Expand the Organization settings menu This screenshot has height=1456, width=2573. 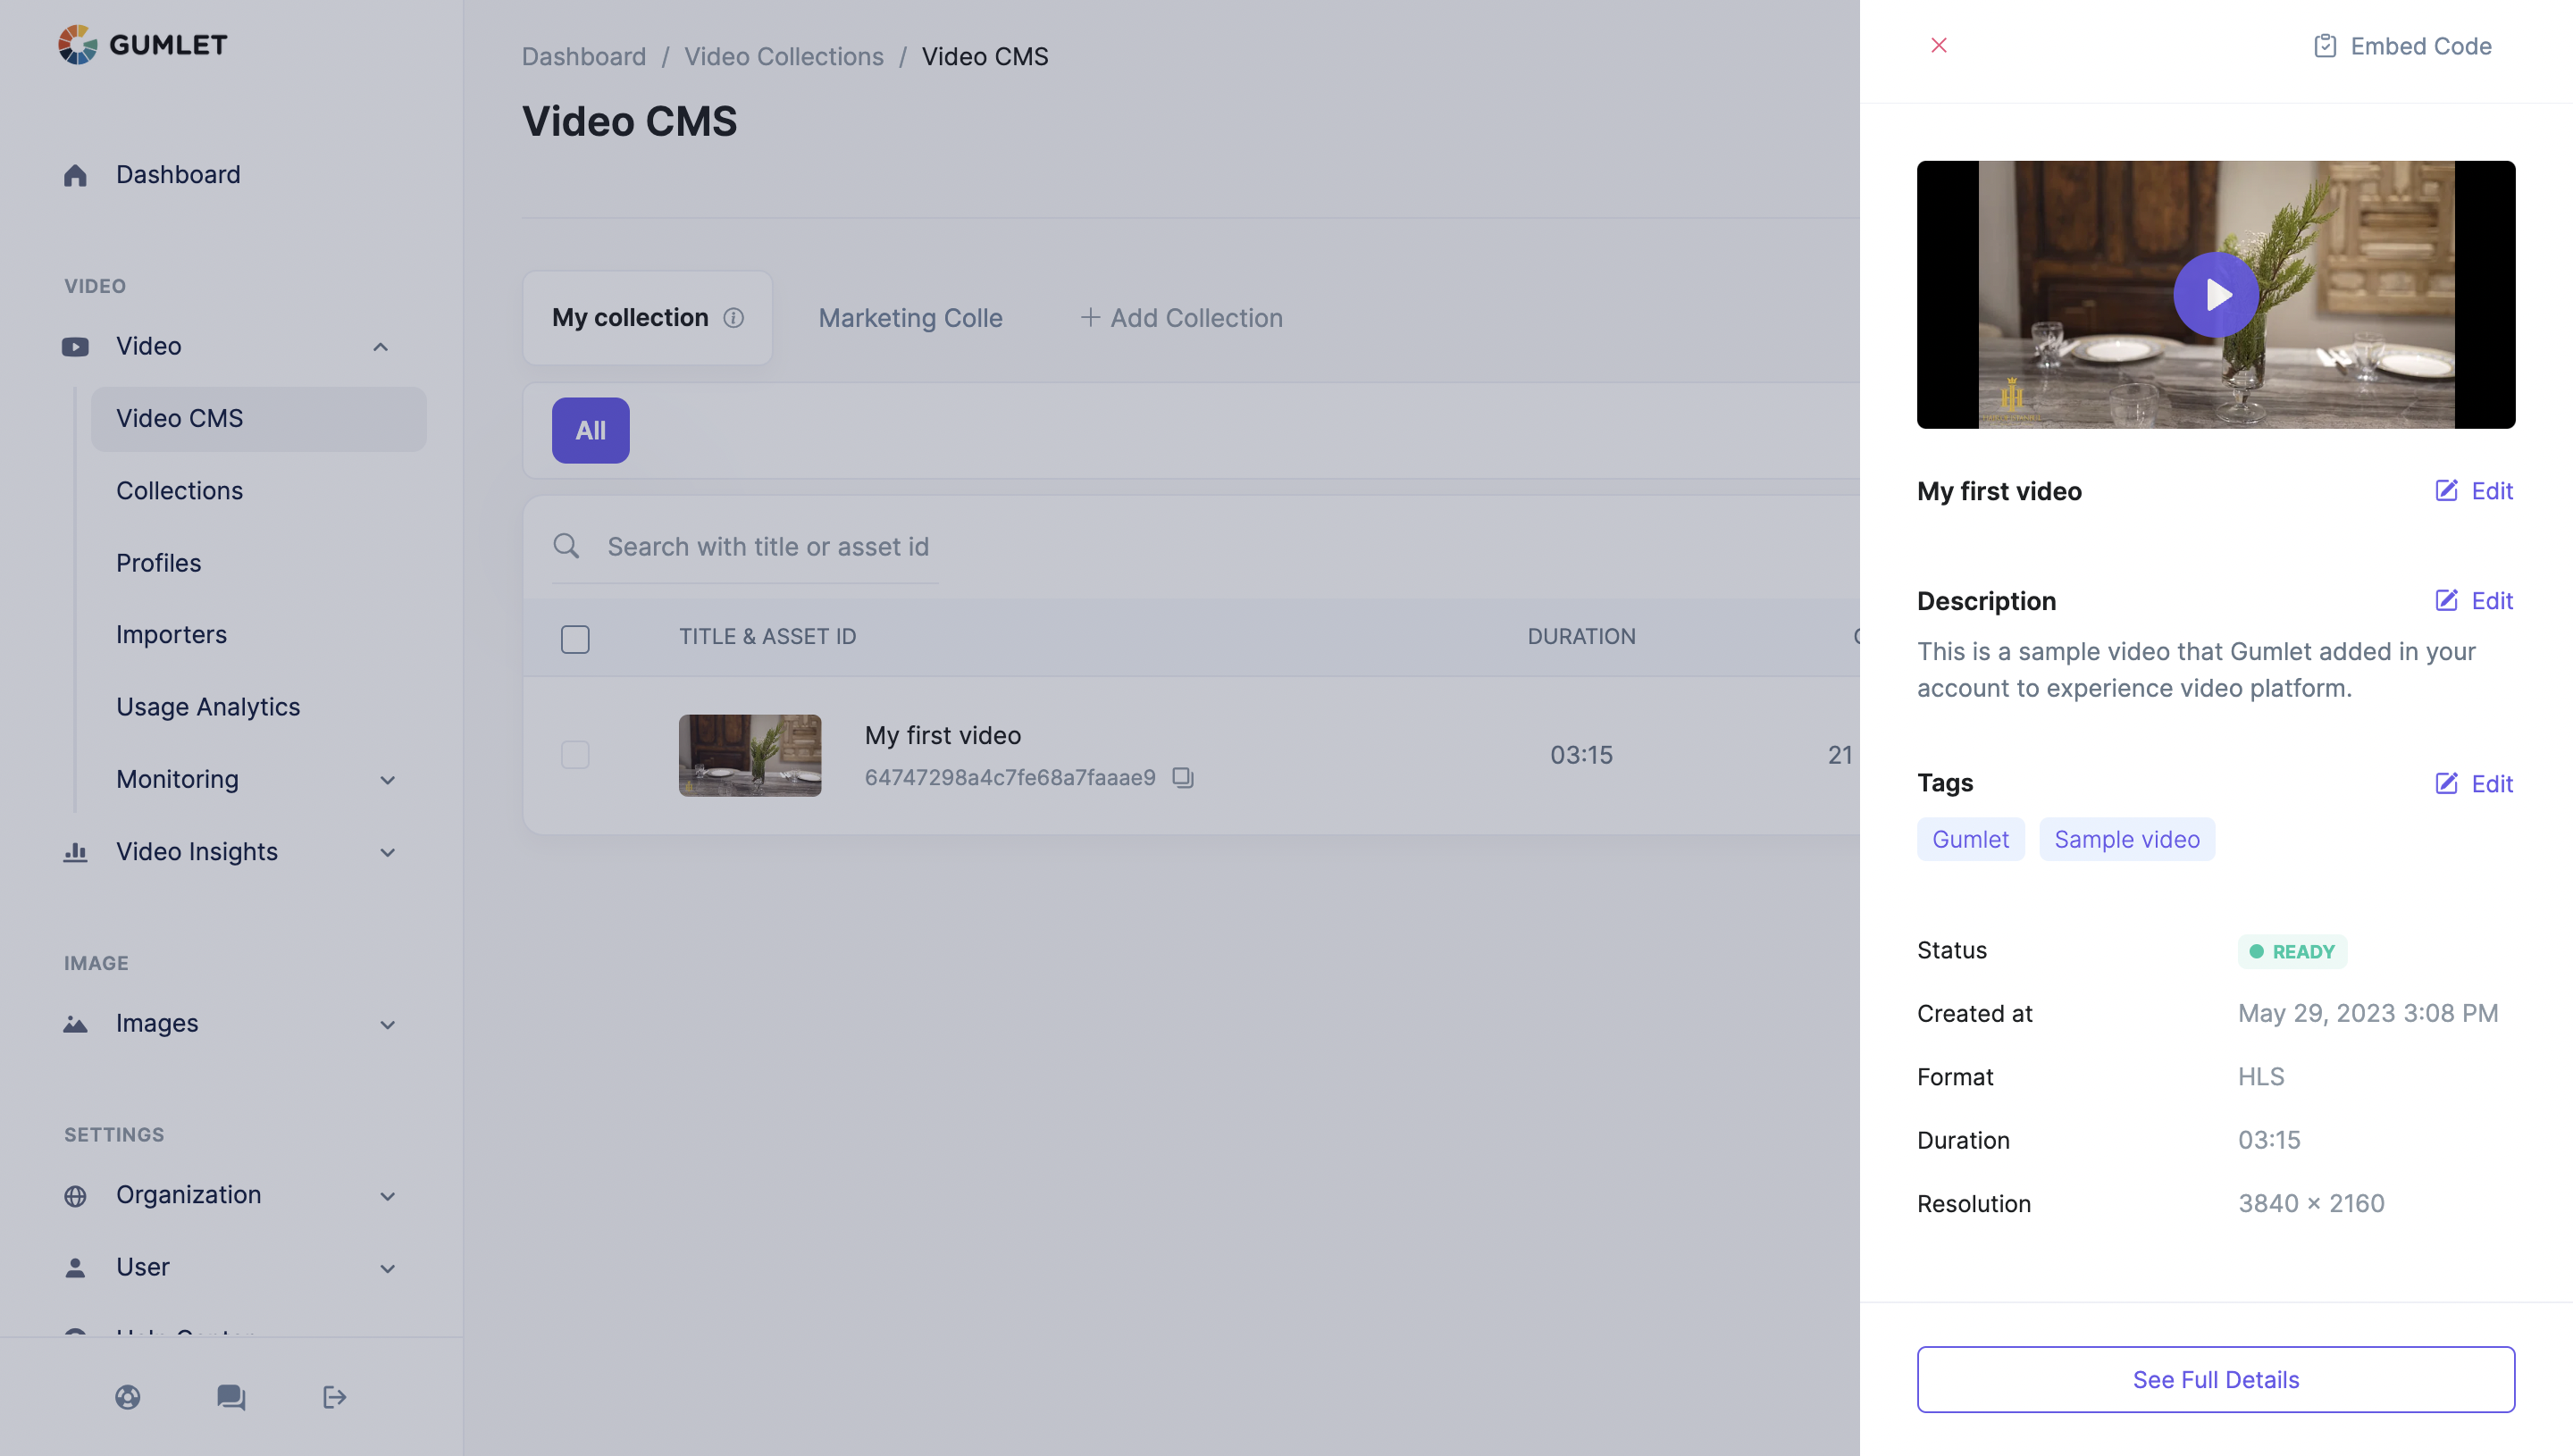[x=387, y=1196]
